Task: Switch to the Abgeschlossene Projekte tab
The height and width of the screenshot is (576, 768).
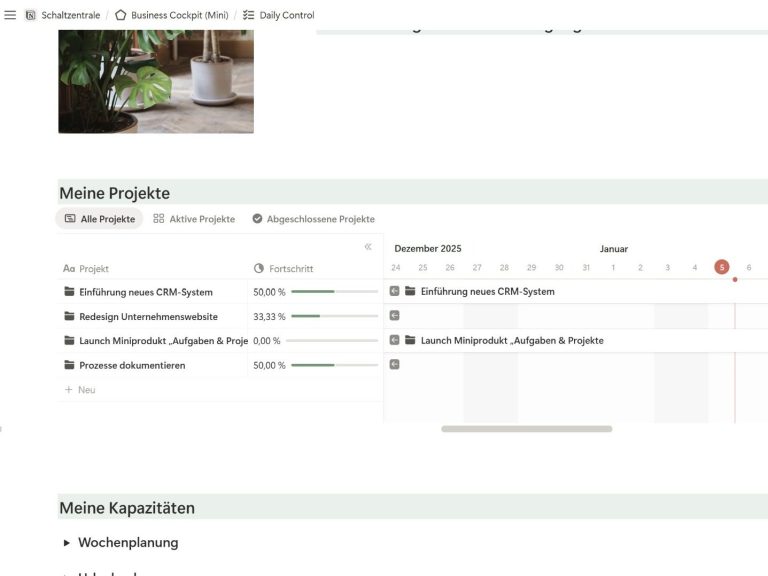Action: [x=313, y=219]
